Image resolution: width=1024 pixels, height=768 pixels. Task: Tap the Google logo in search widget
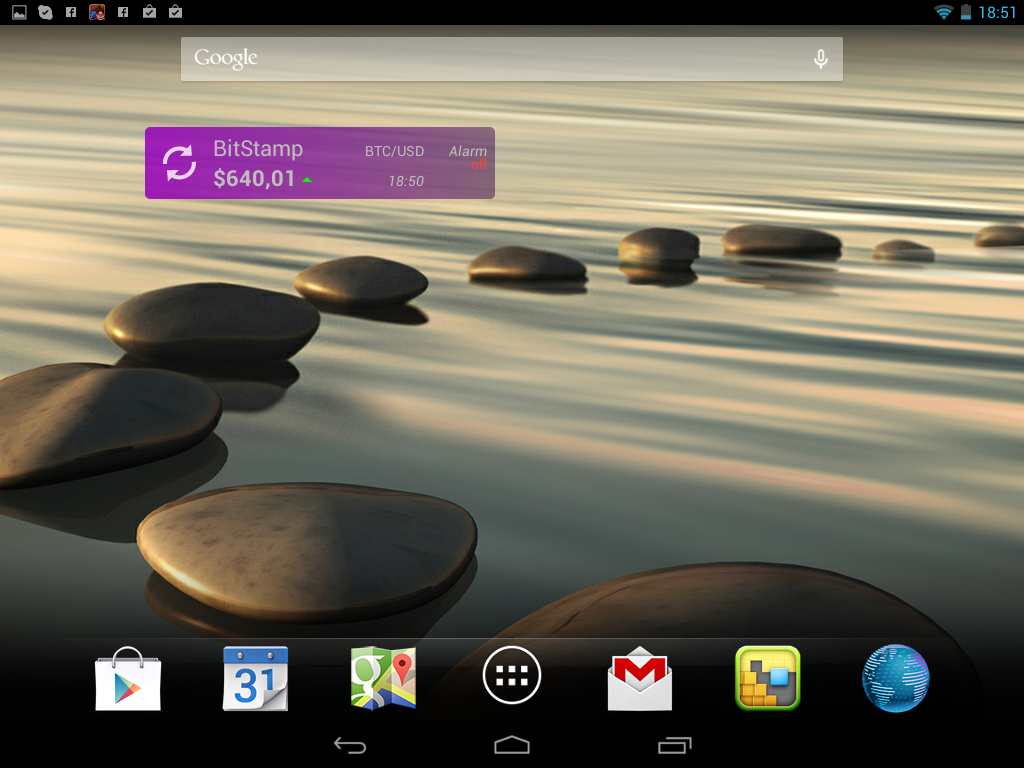click(225, 58)
